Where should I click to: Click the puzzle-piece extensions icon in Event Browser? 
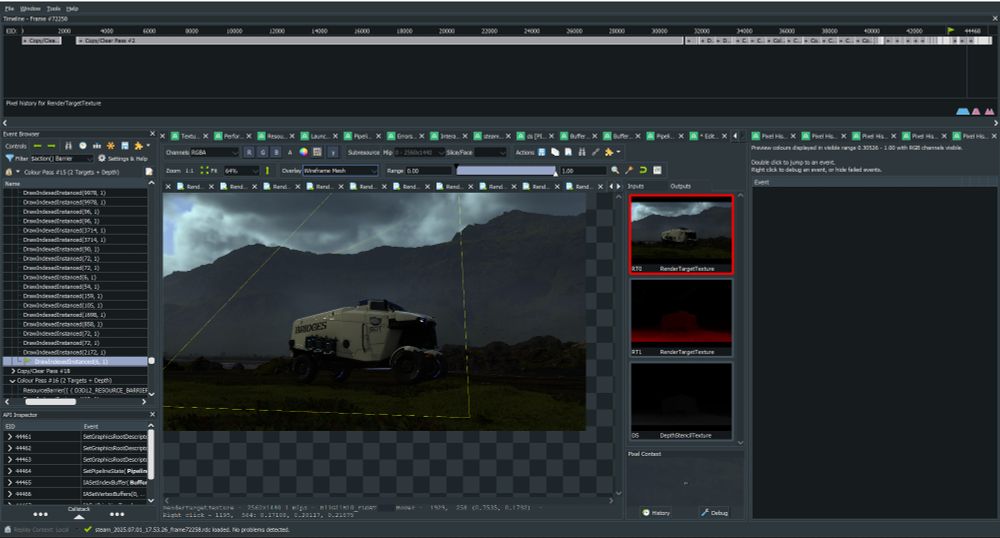coord(138,146)
